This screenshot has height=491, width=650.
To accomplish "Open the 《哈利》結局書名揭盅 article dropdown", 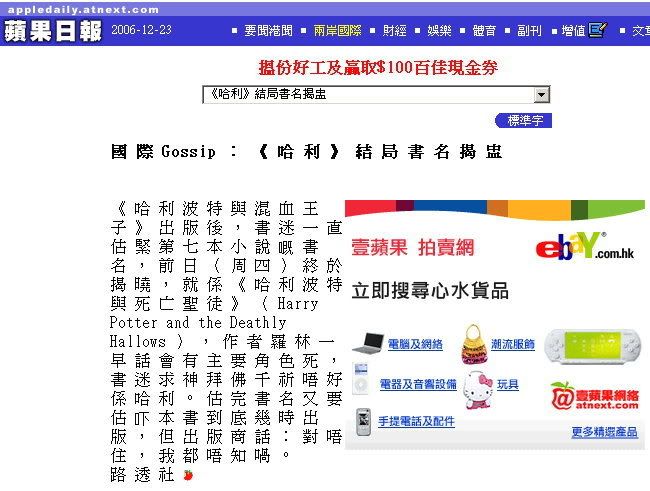I will point(376,95).
